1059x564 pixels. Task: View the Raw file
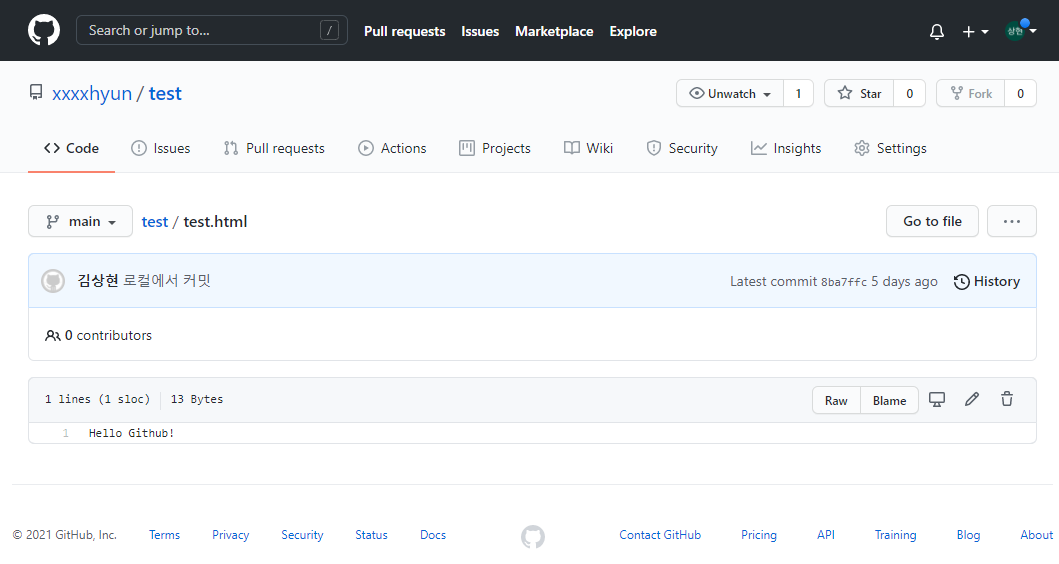coord(836,401)
